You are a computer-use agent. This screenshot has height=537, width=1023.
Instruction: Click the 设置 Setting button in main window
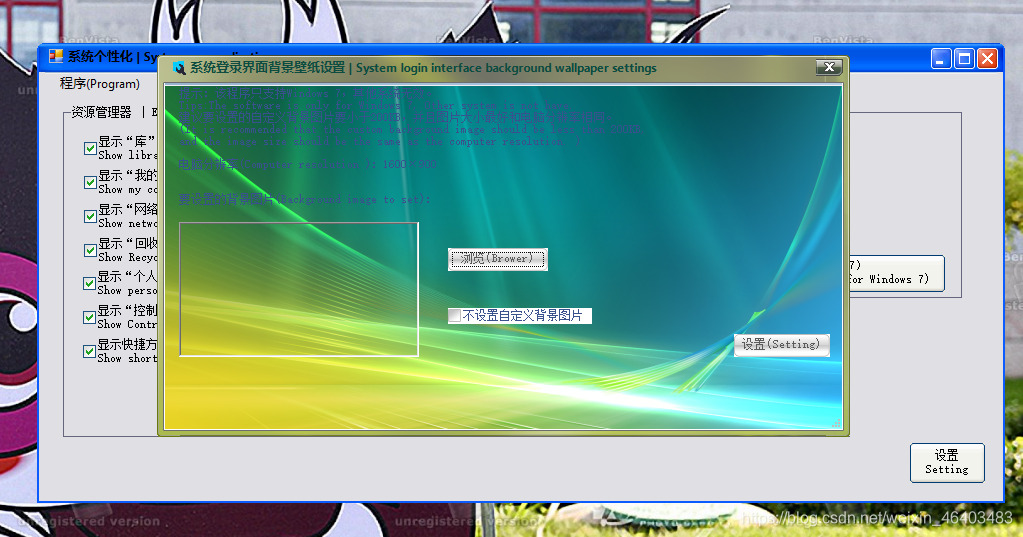tap(947, 463)
